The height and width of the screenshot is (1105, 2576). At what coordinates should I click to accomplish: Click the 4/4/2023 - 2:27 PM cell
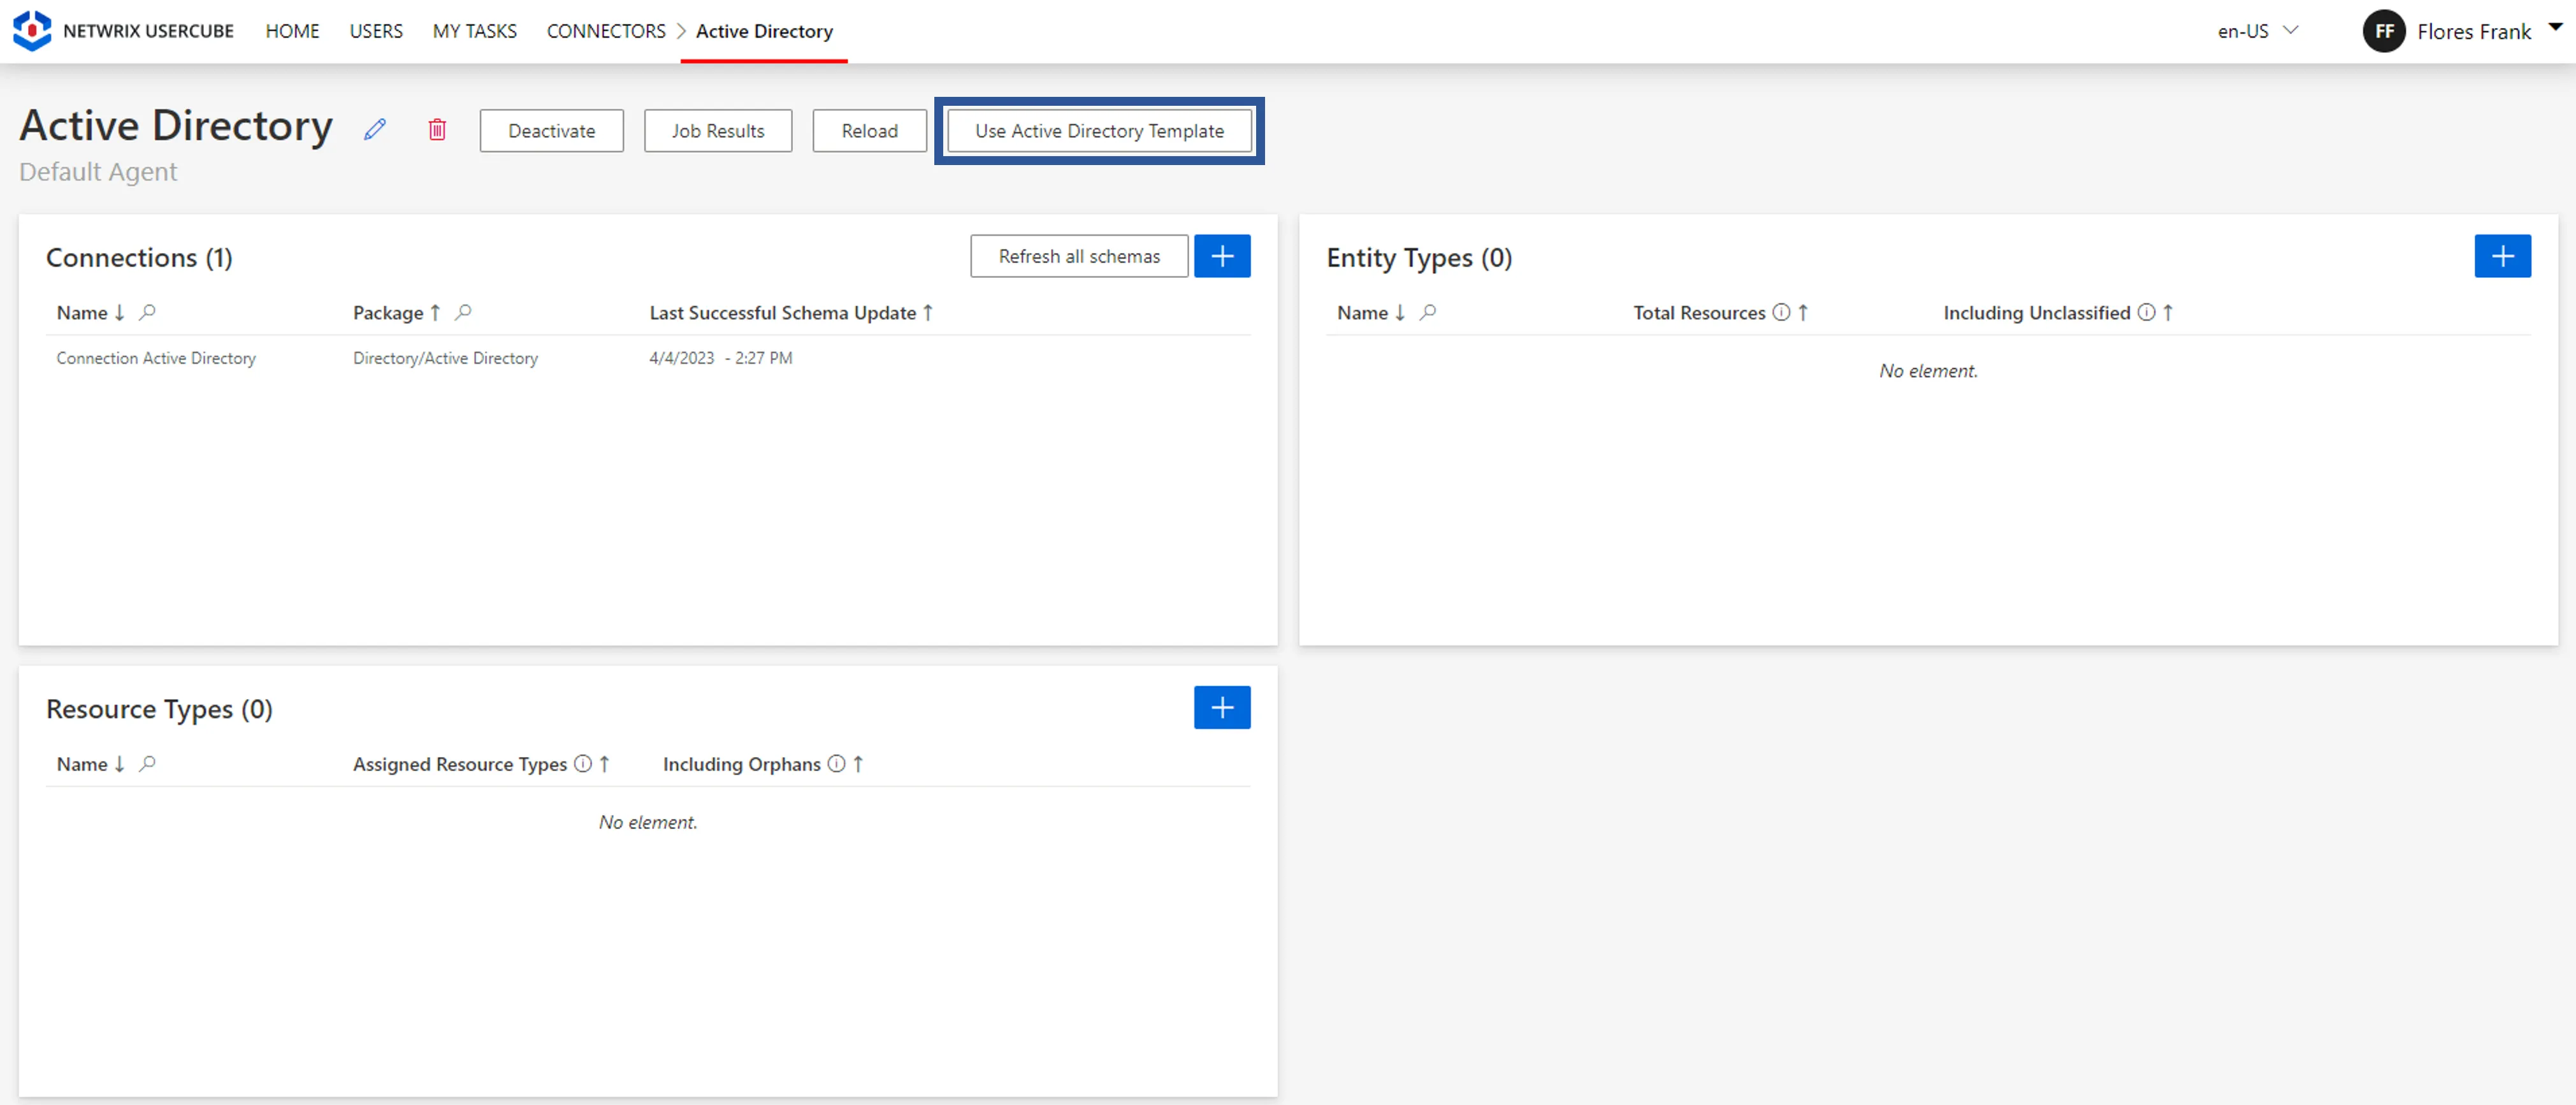[721, 358]
